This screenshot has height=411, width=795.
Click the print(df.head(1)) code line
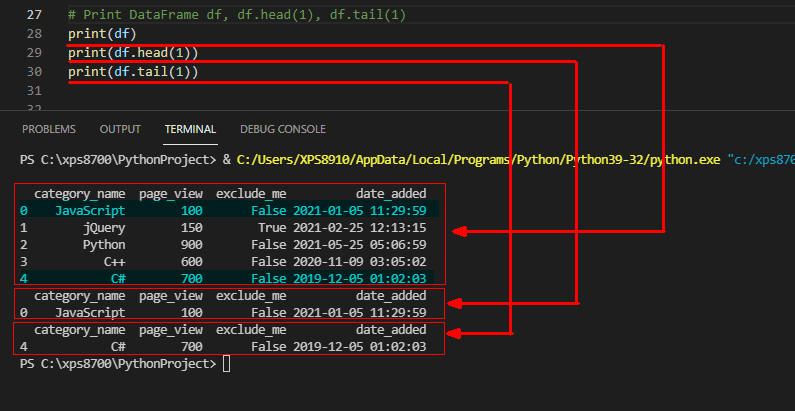(x=133, y=53)
